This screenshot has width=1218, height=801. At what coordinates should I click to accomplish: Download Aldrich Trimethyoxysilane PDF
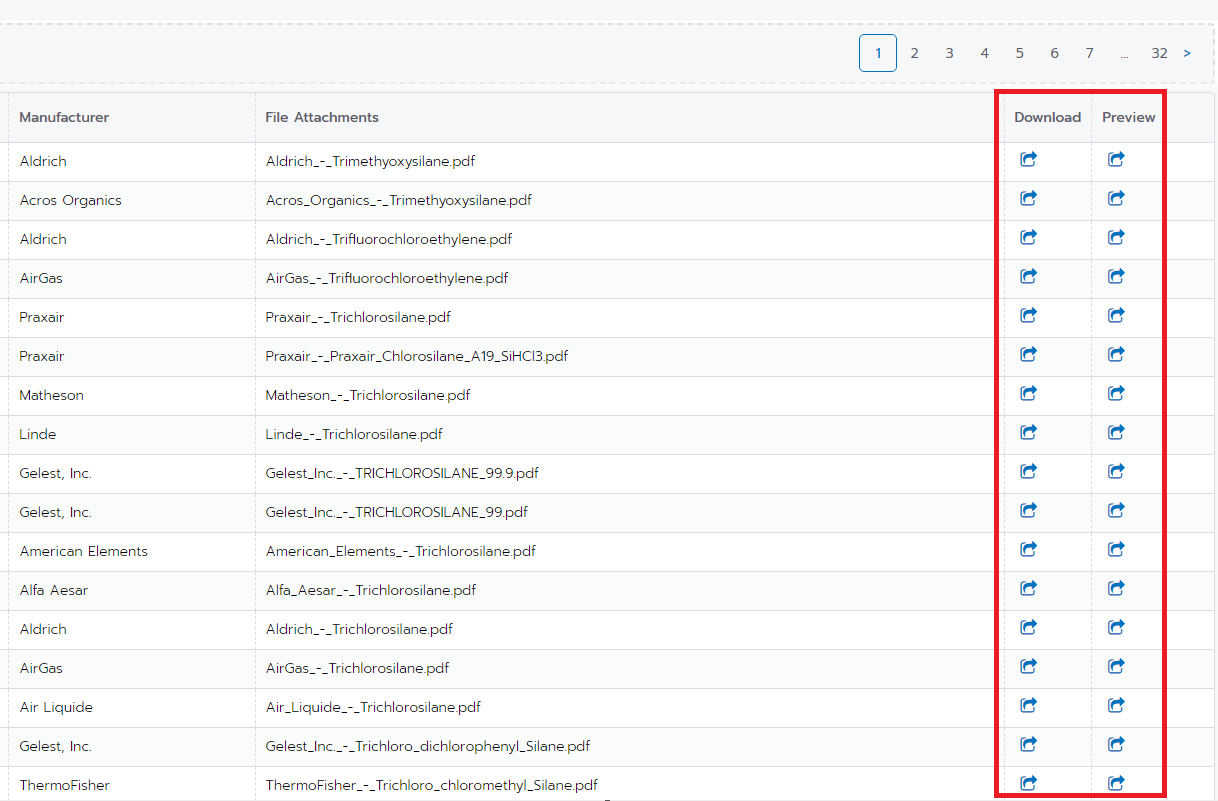[1028, 159]
